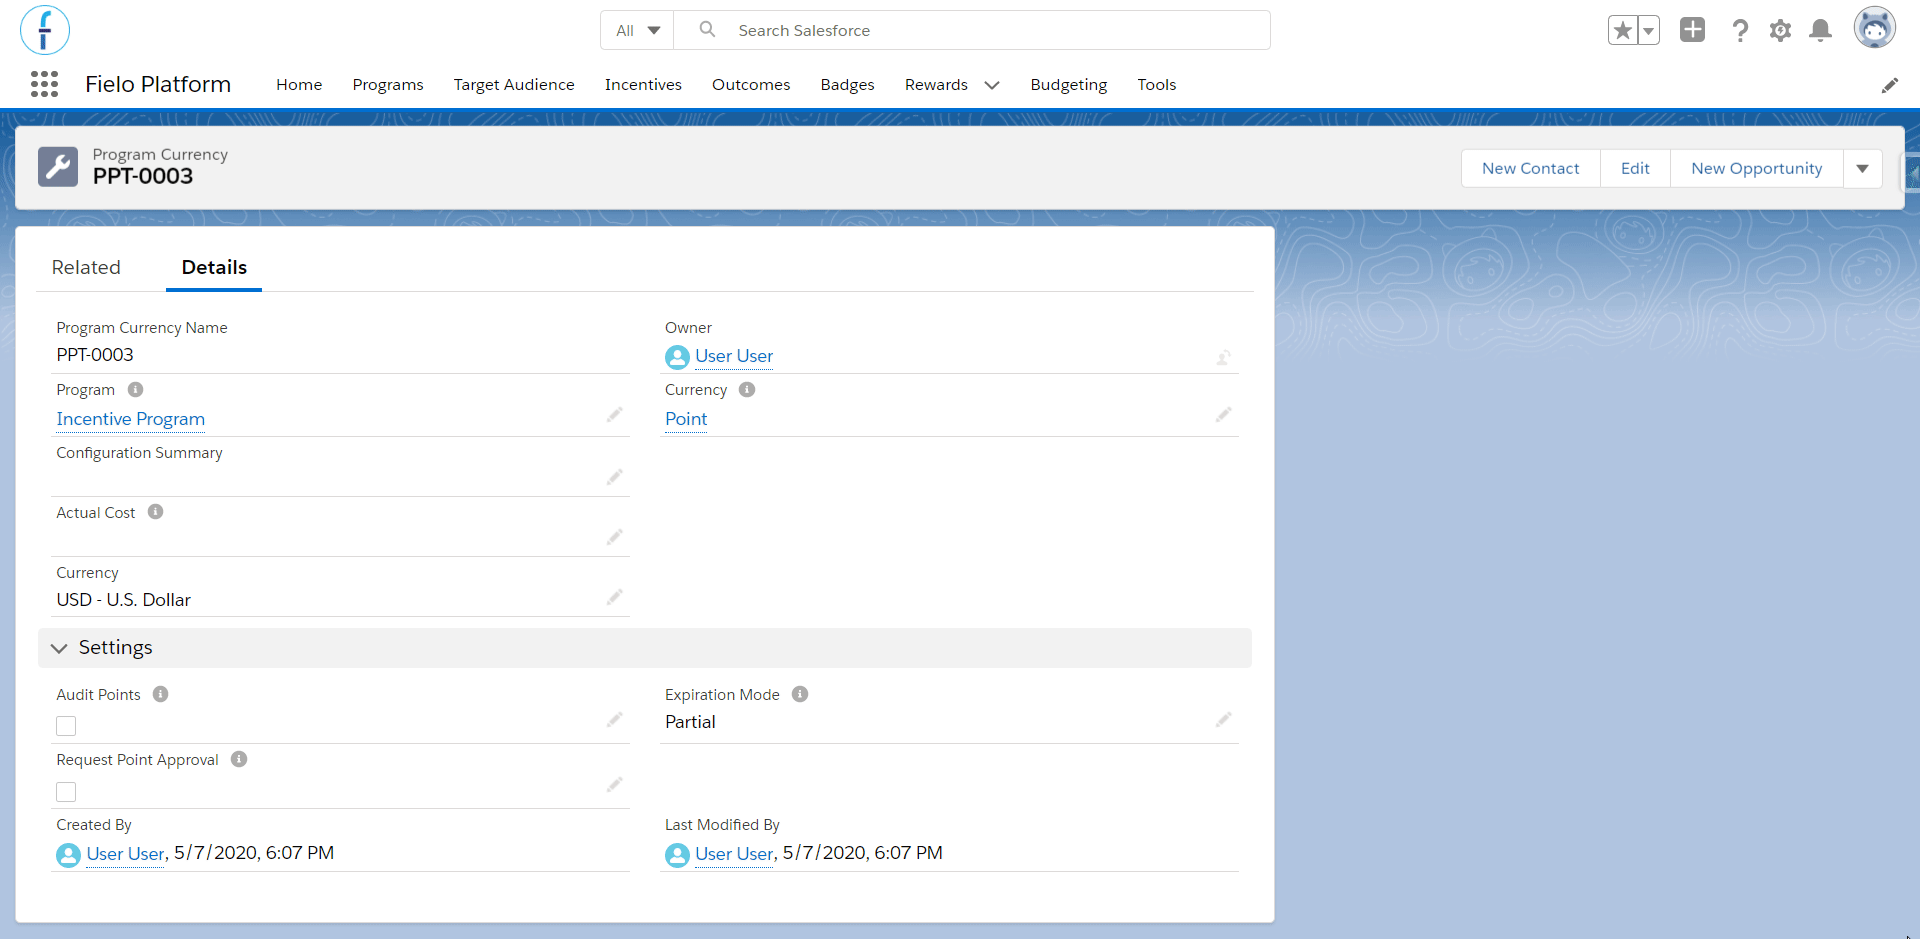Viewport: 1920px width, 939px height.
Task: Open the Incentives nav tab
Action: point(643,85)
